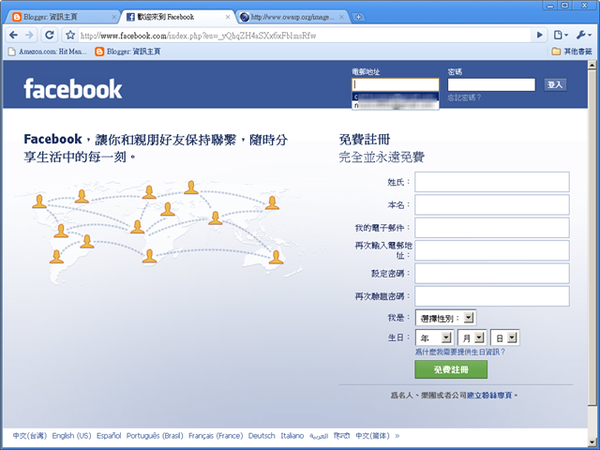Switch language to Hindi

(x=342, y=436)
